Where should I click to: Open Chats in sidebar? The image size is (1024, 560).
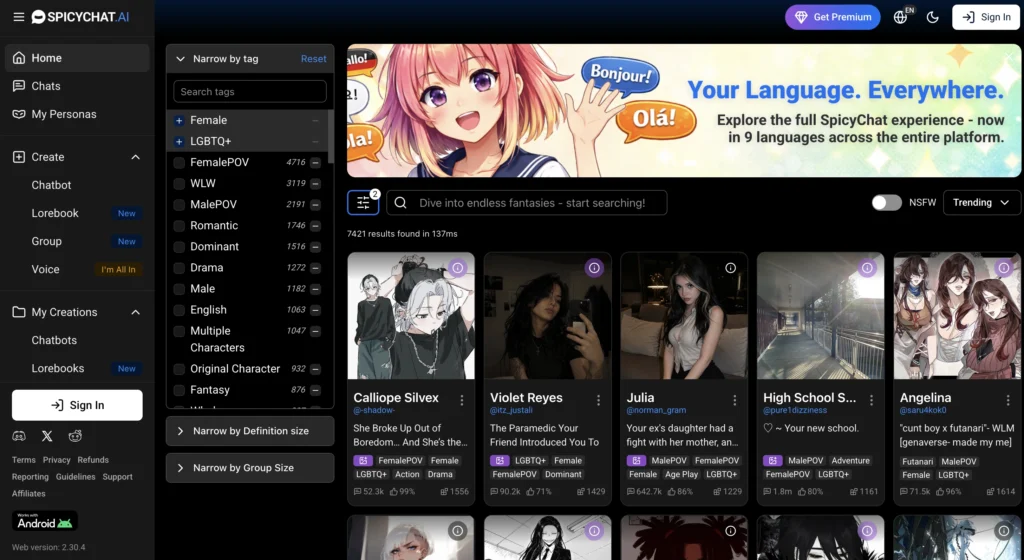tap(77, 86)
